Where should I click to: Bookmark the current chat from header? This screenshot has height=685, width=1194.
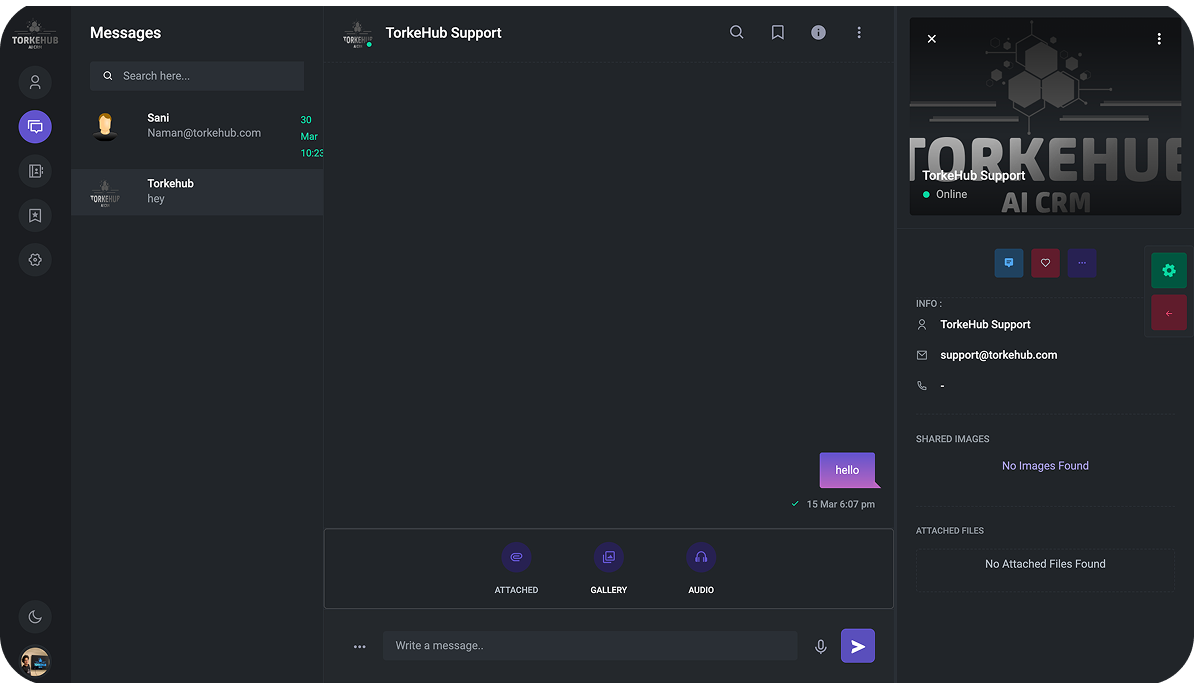[x=777, y=33]
